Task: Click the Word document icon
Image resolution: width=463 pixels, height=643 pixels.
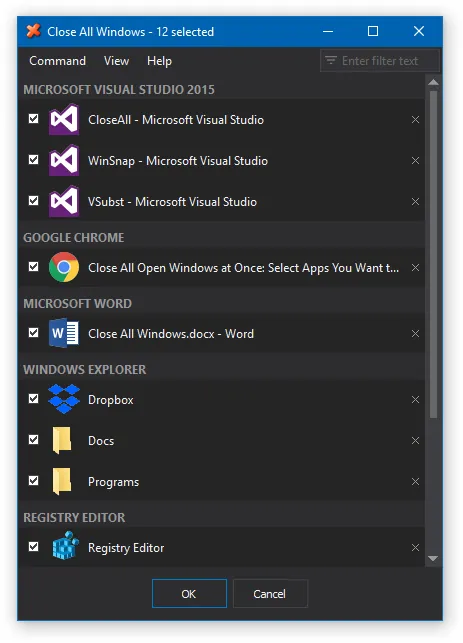Action: [64, 333]
